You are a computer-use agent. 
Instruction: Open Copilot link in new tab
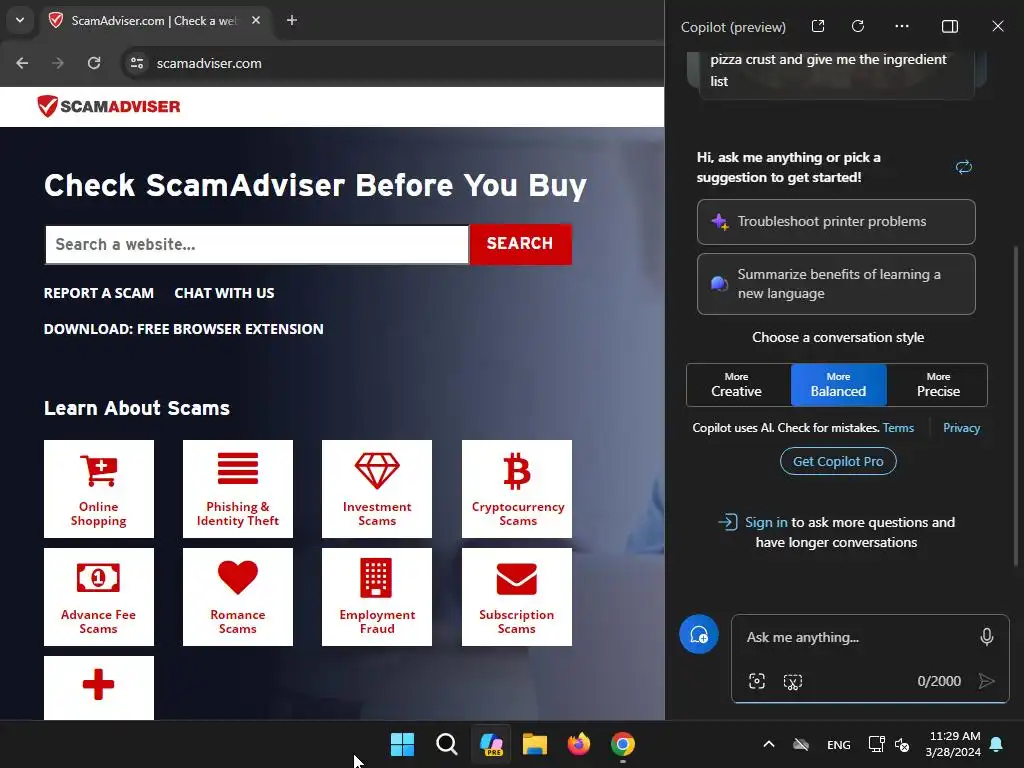(818, 26)
